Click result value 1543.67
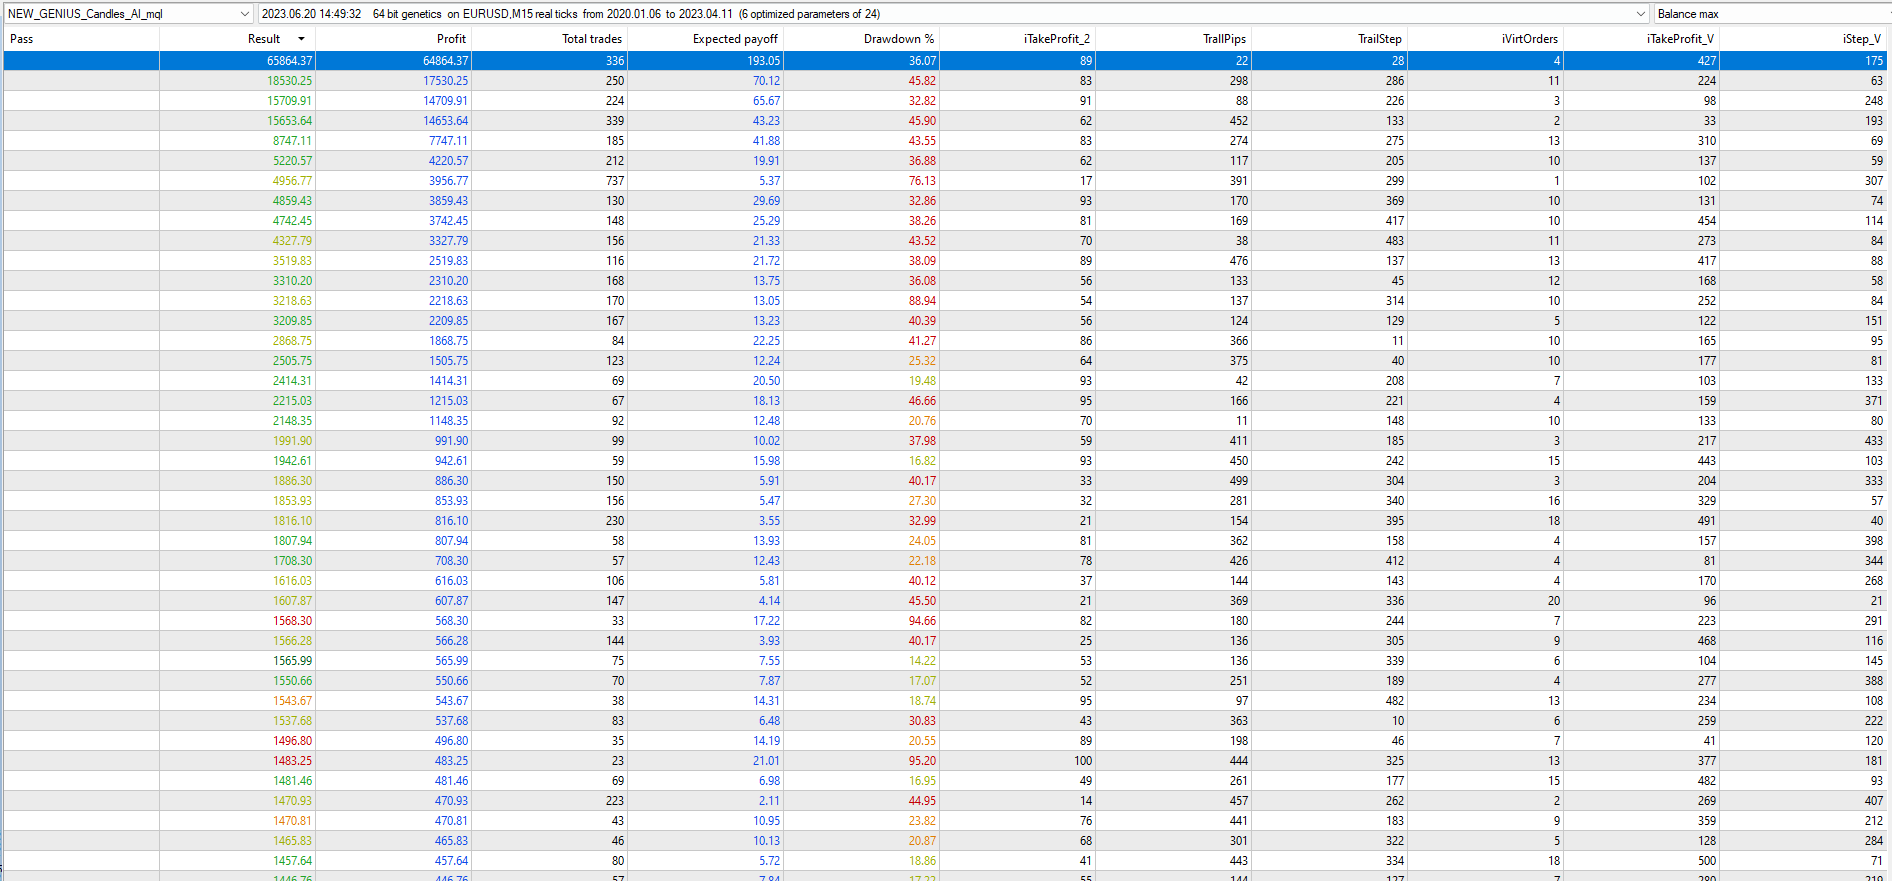 [292, 701]
